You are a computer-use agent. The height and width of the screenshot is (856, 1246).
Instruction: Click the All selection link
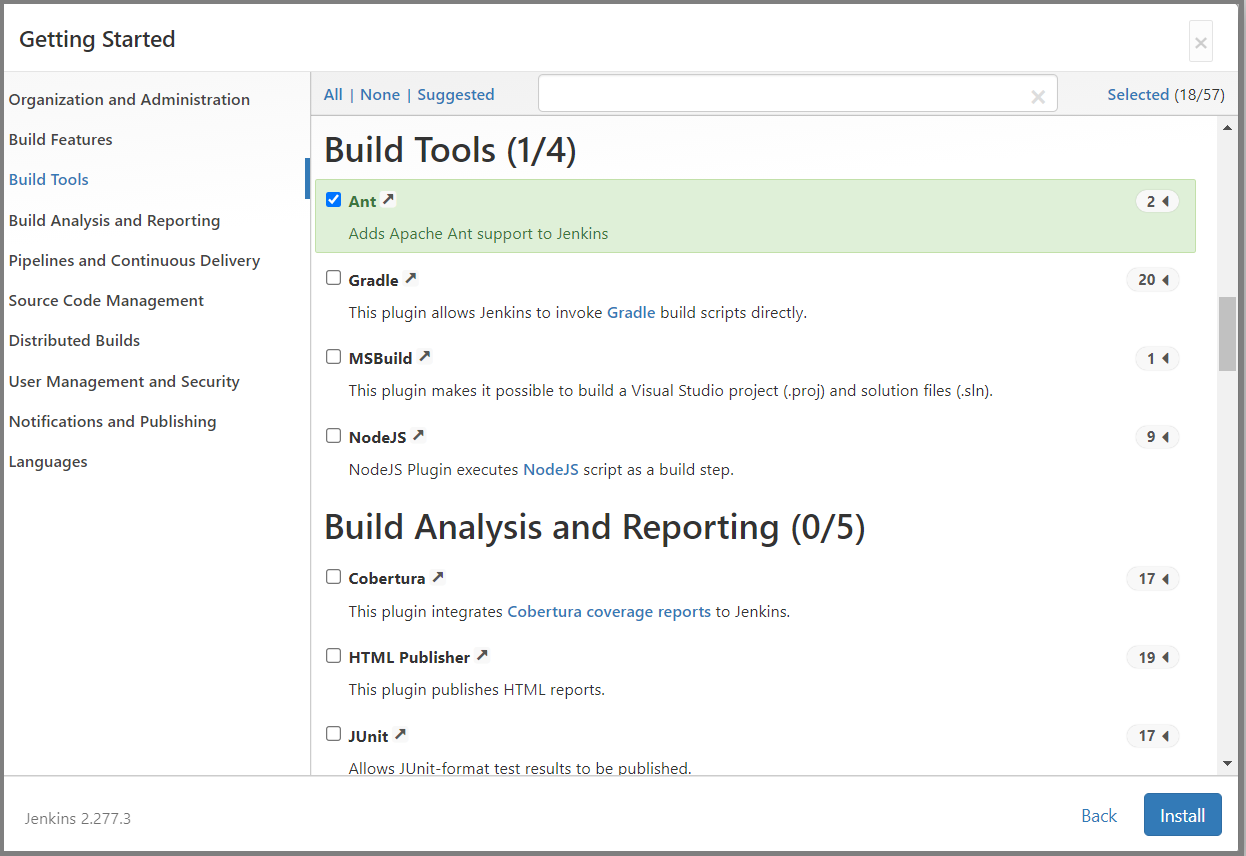point(333,94)
